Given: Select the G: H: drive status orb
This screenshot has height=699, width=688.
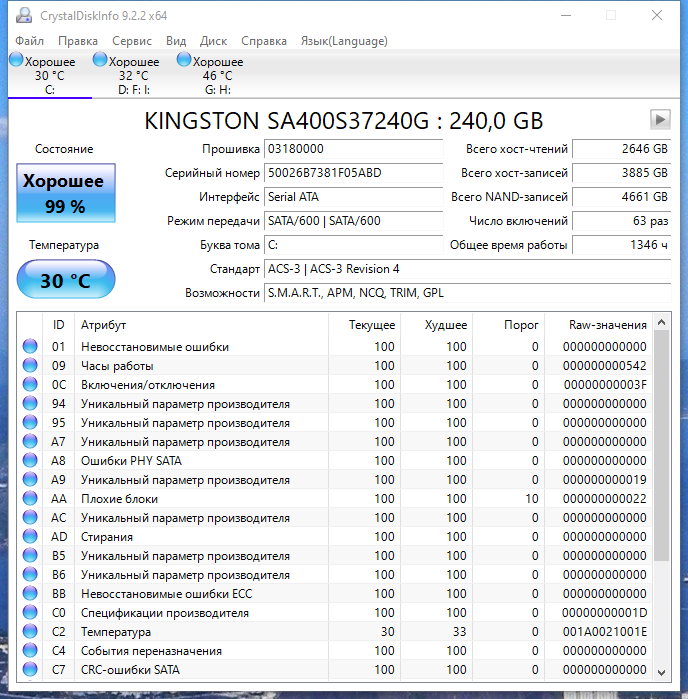Looking at the screenshot, I should pos(184,60).
